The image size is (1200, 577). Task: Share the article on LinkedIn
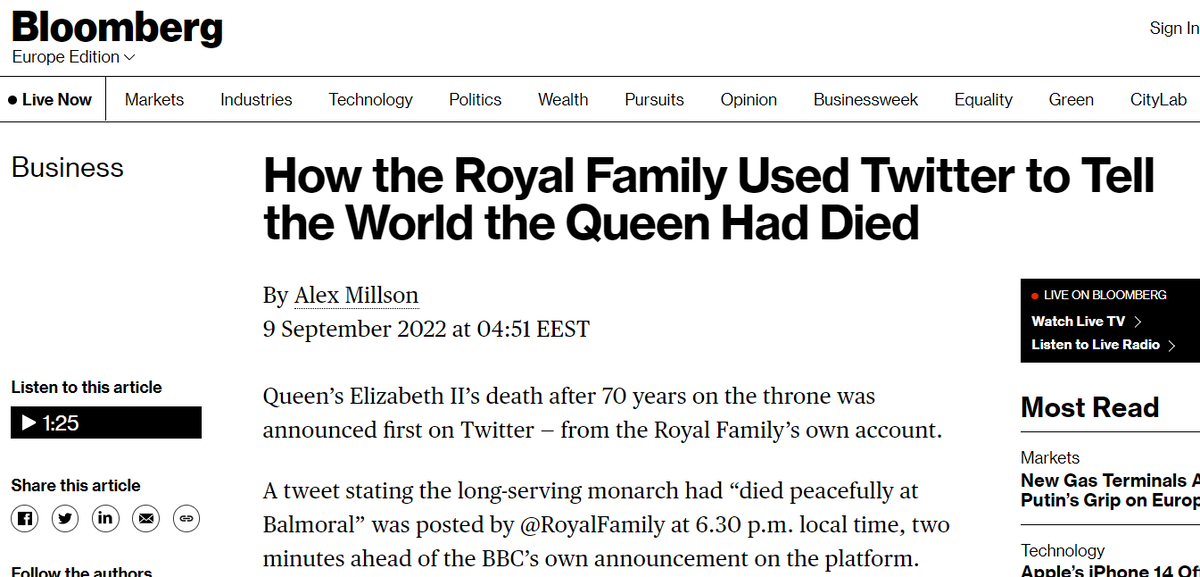[x=105, y=518]
